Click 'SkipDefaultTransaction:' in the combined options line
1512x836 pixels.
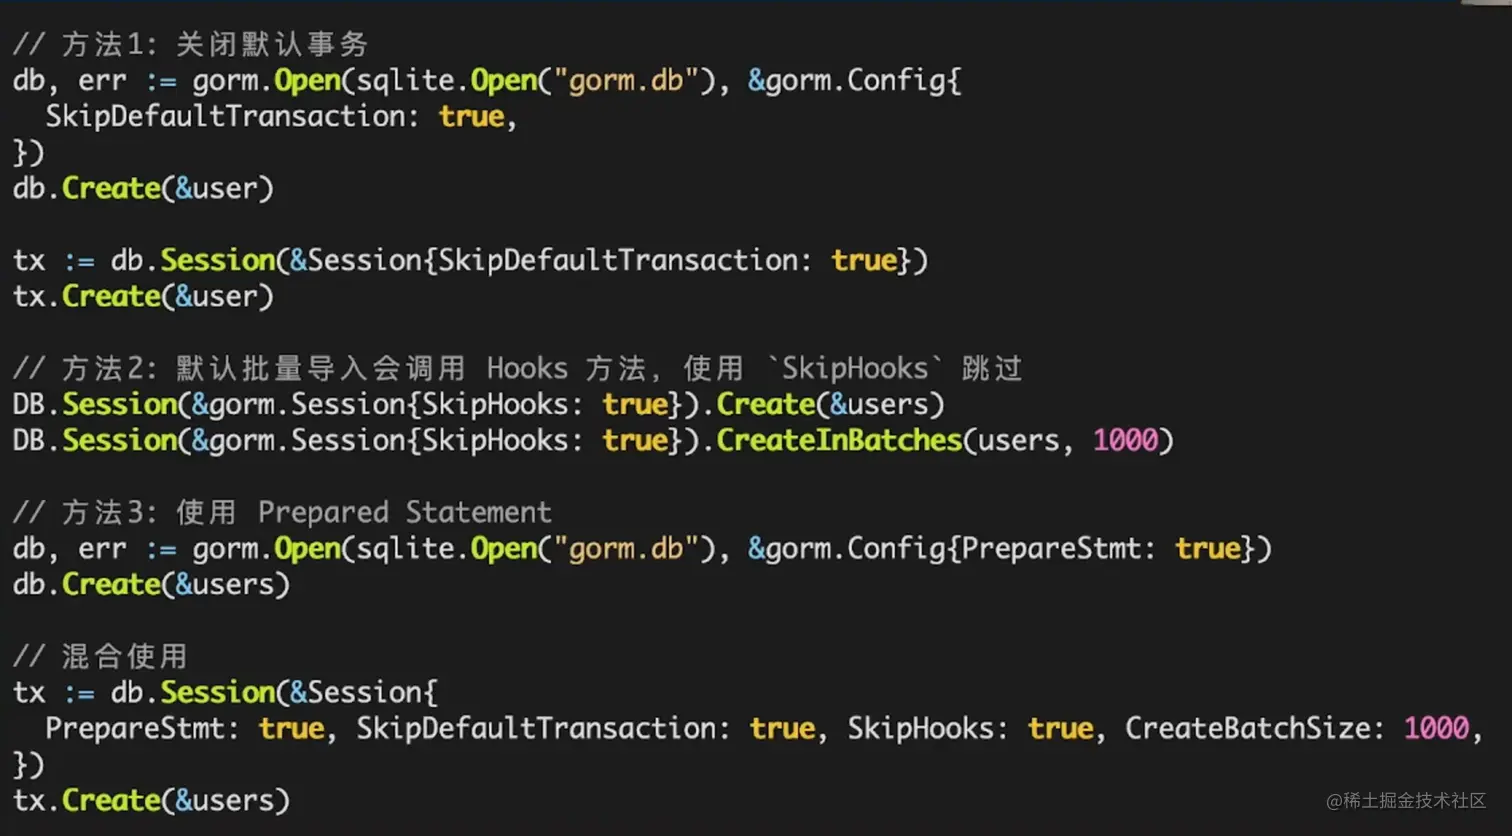[544, 728]
